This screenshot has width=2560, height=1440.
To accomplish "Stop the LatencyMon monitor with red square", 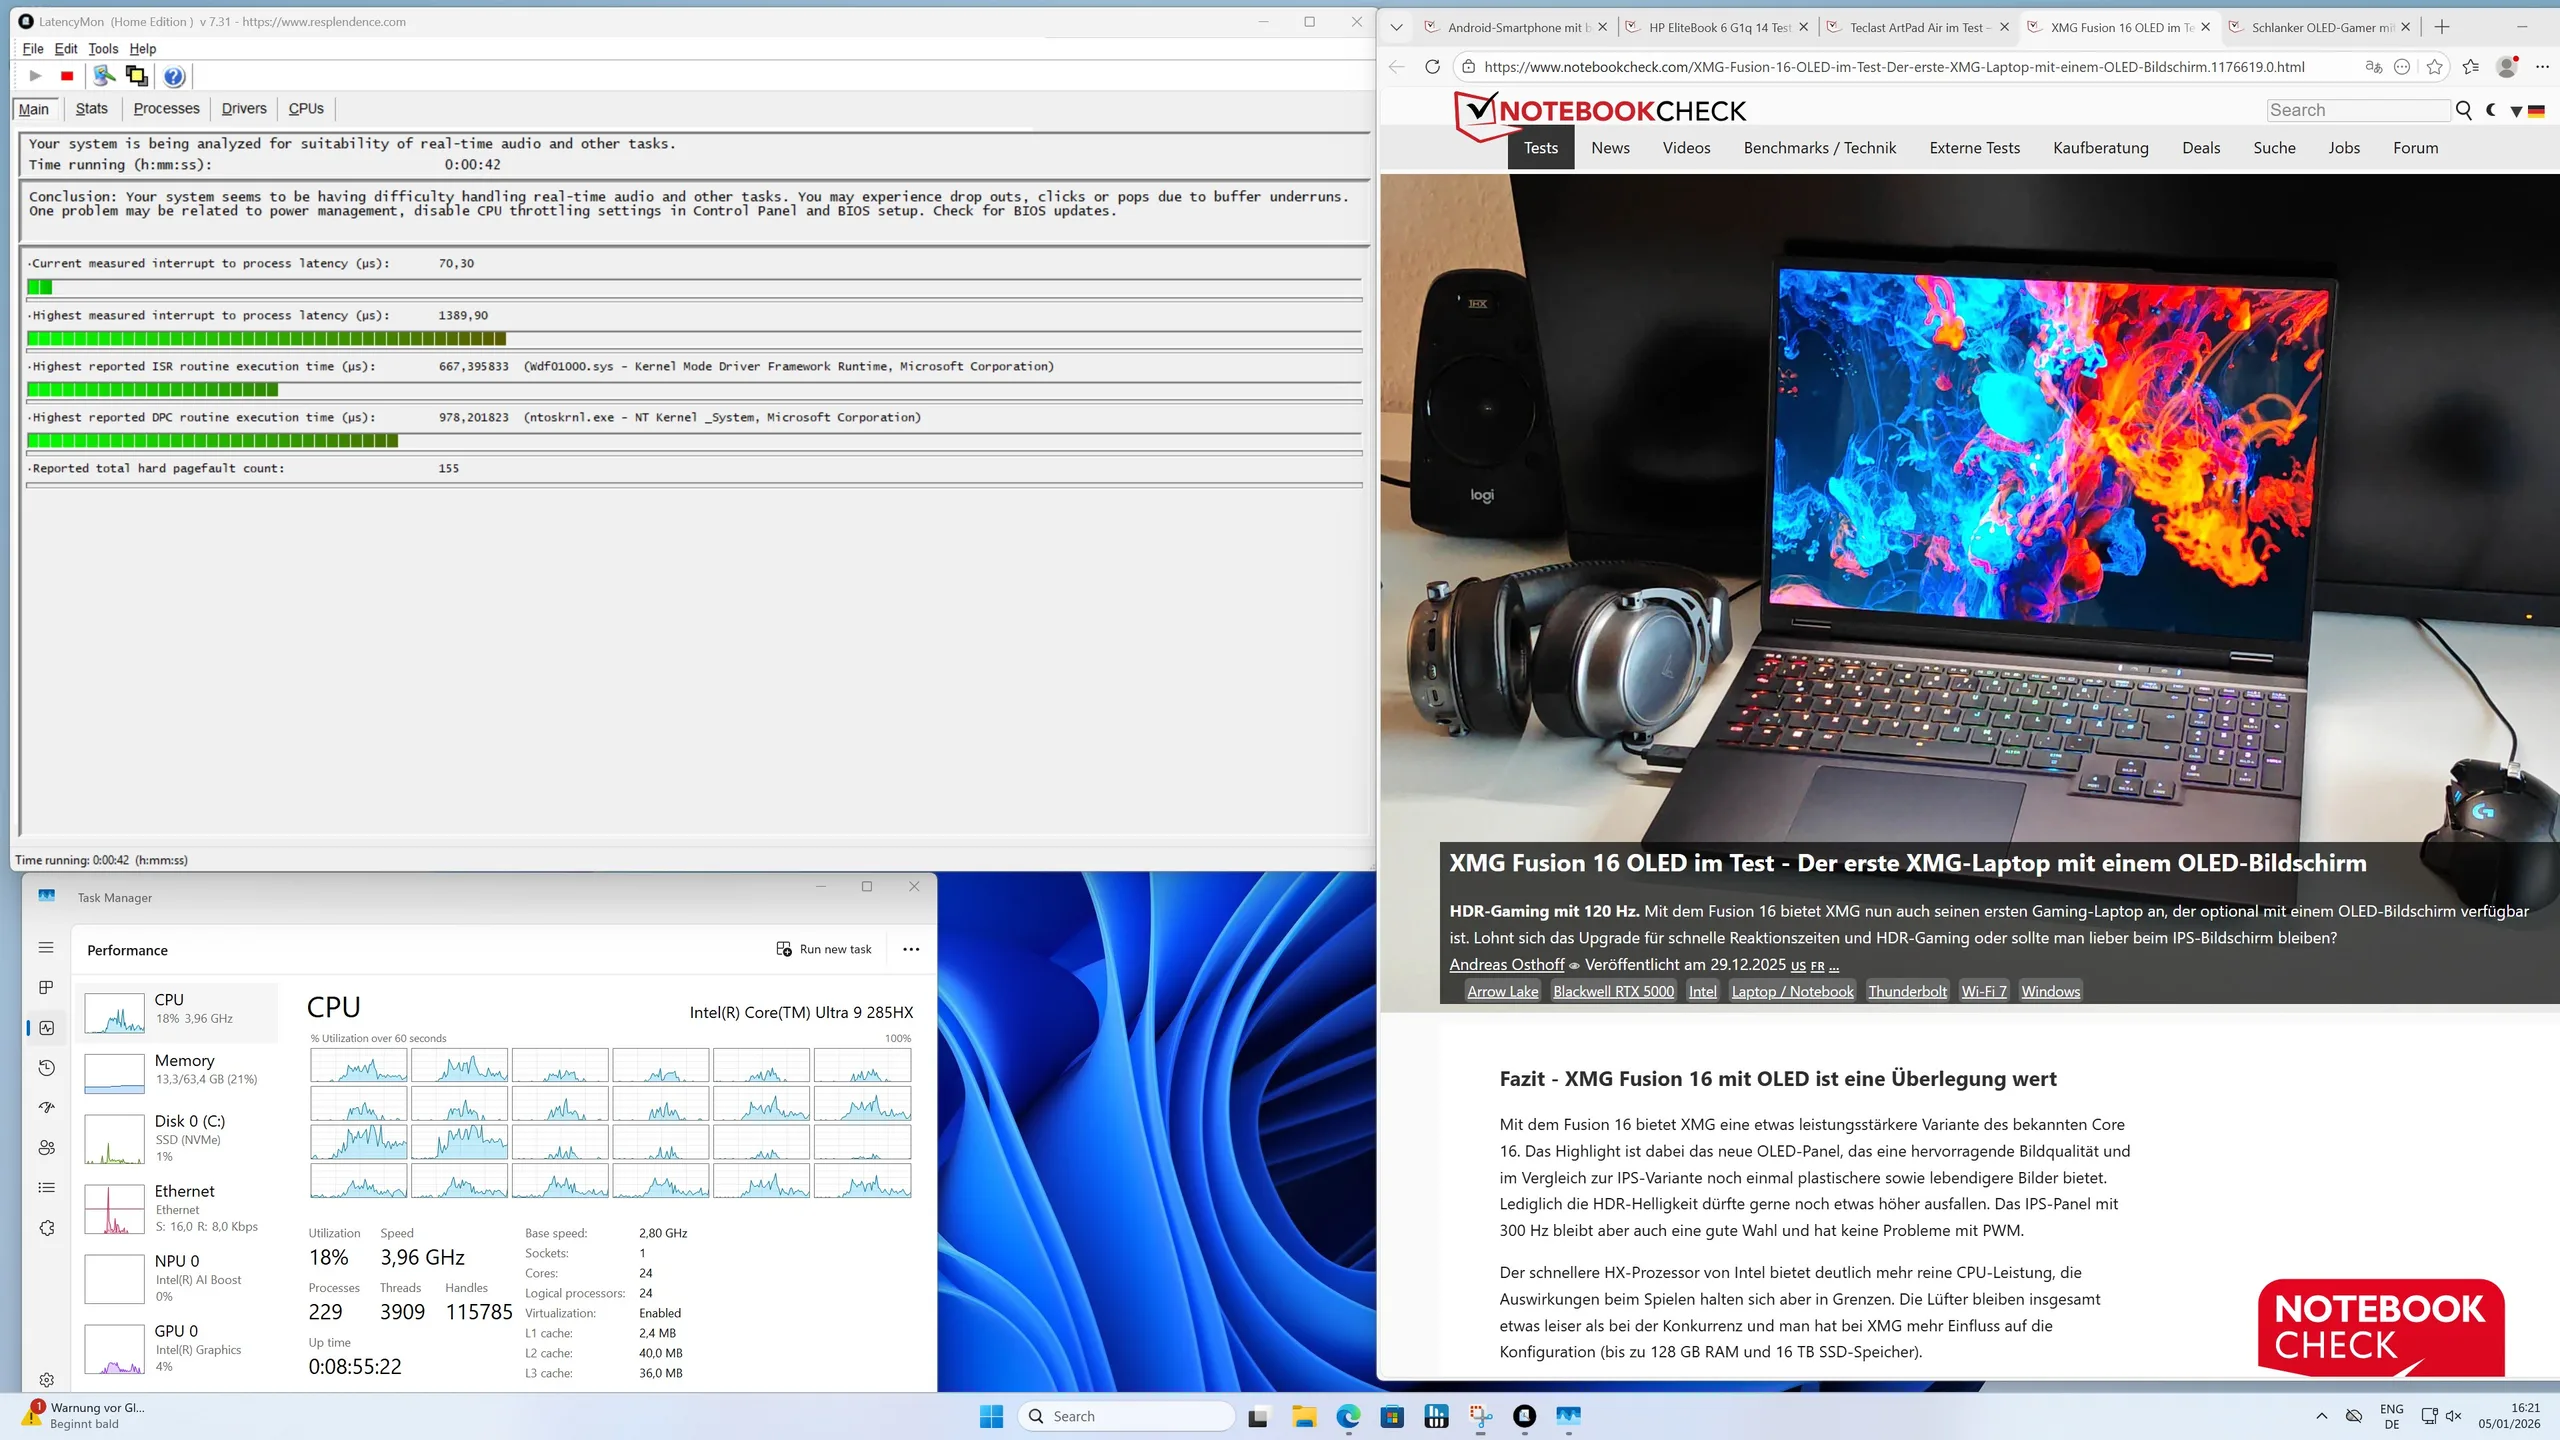I will (x=67, y=76).
